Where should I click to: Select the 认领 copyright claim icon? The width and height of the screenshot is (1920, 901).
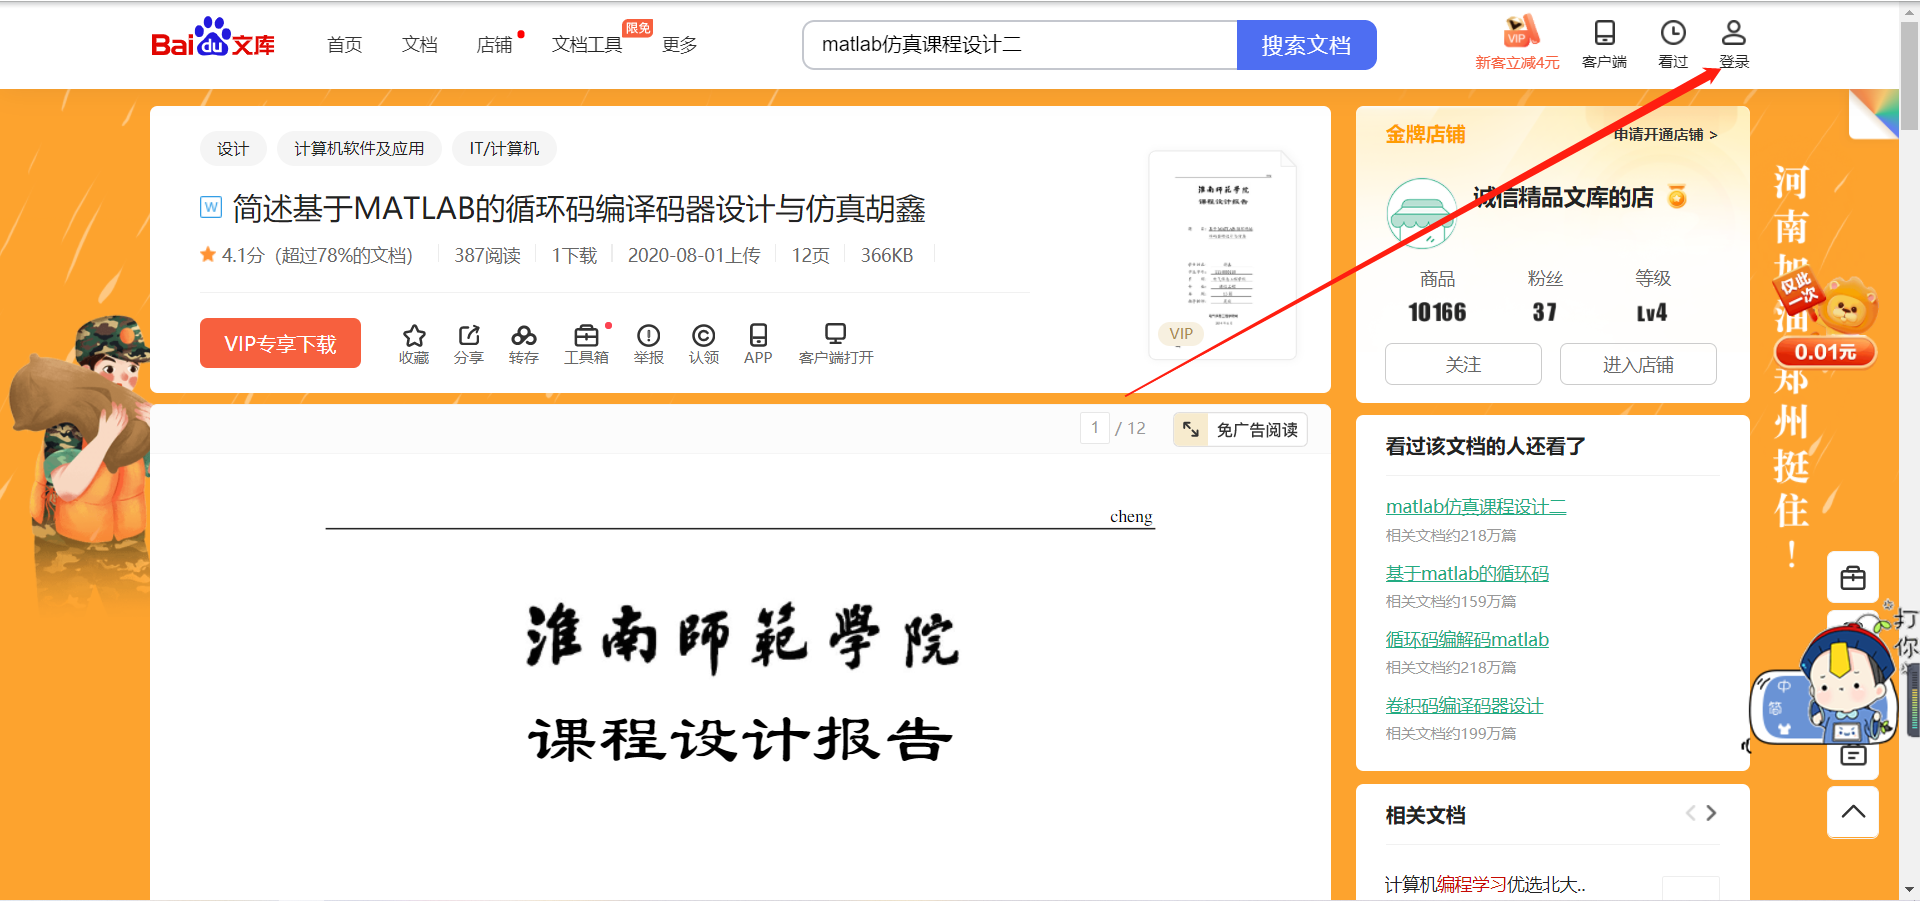tap(703, 343)
